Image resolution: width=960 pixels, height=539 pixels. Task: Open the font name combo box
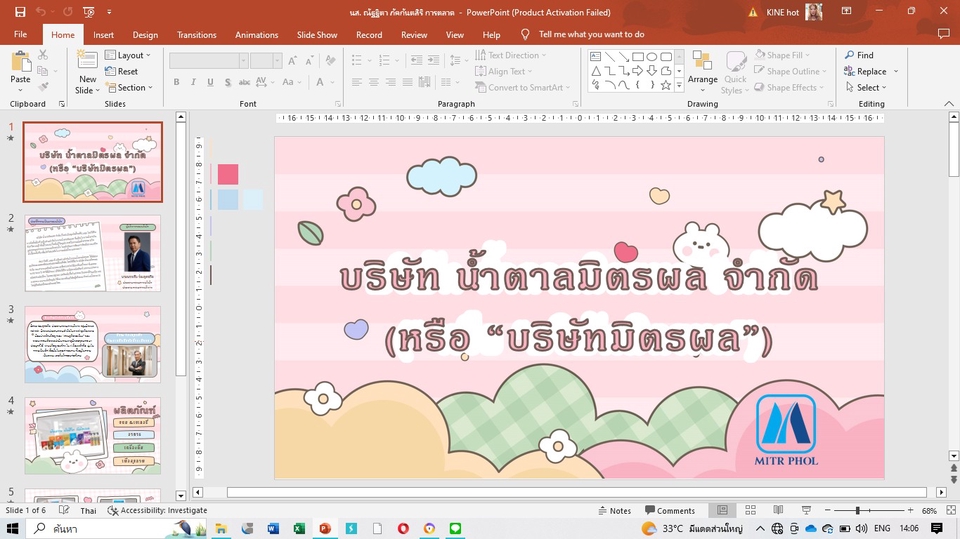pos(209,60)
